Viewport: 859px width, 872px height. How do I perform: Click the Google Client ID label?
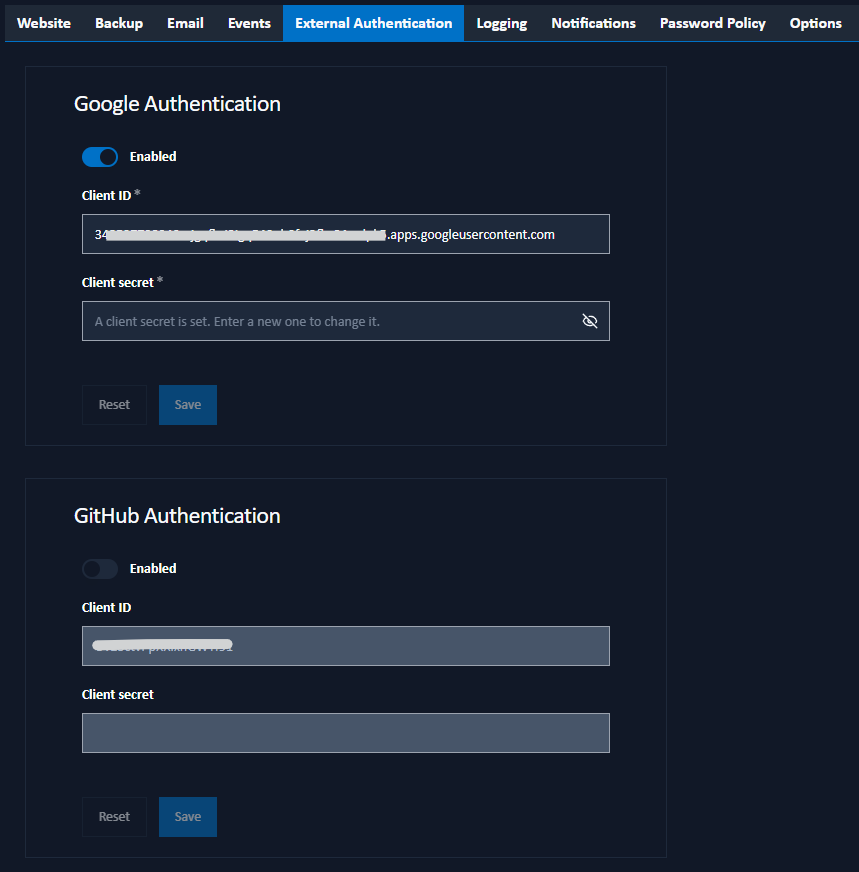[107, 196]
